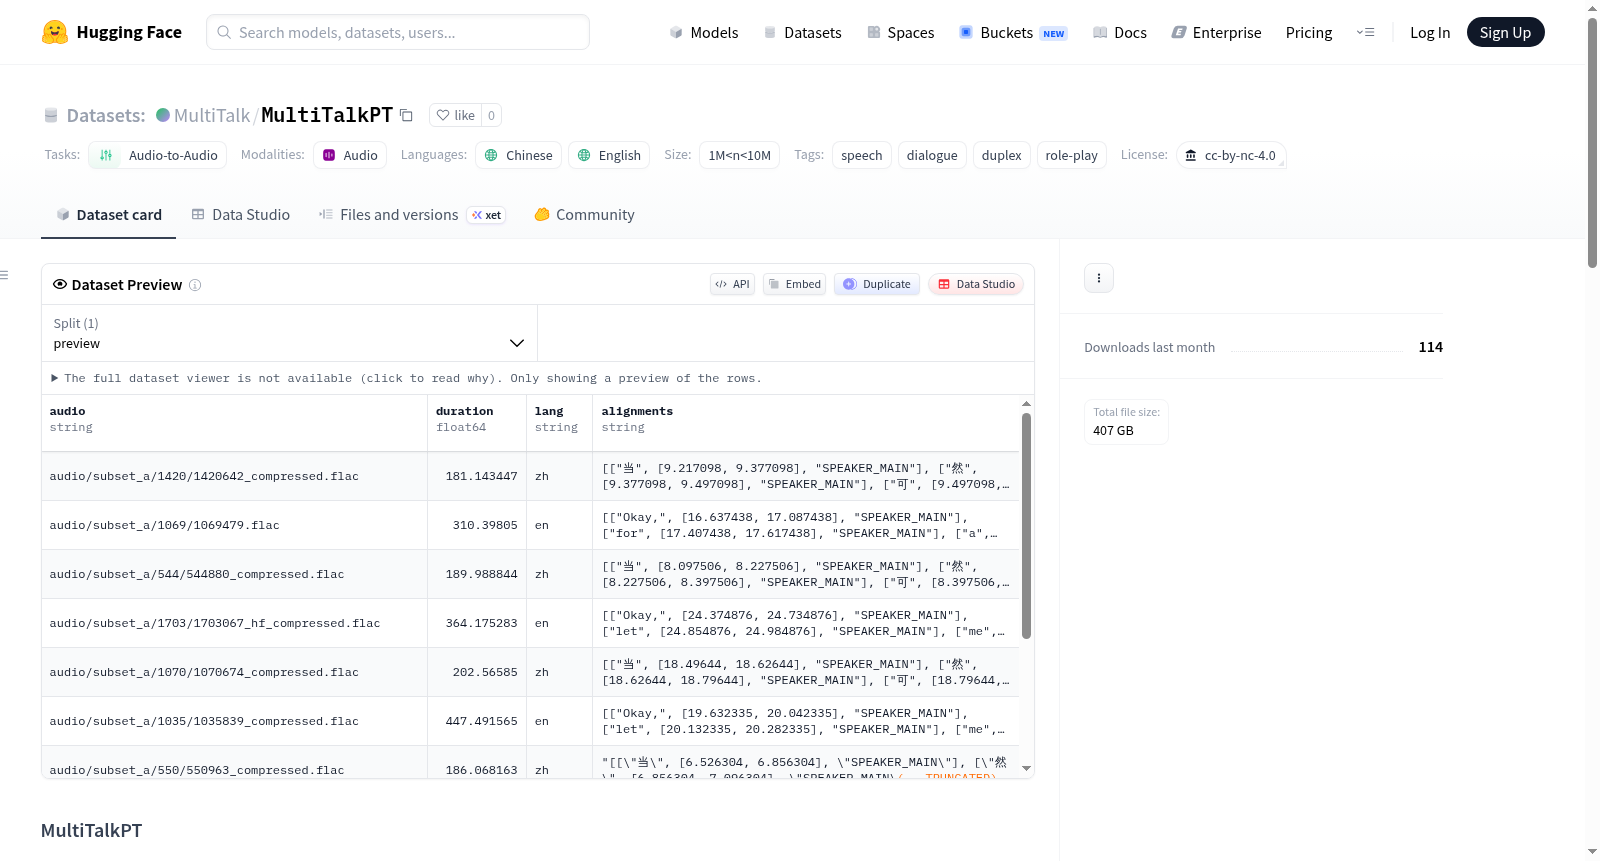
Task: Click the Duplicate button
Action: coord(877,284)
